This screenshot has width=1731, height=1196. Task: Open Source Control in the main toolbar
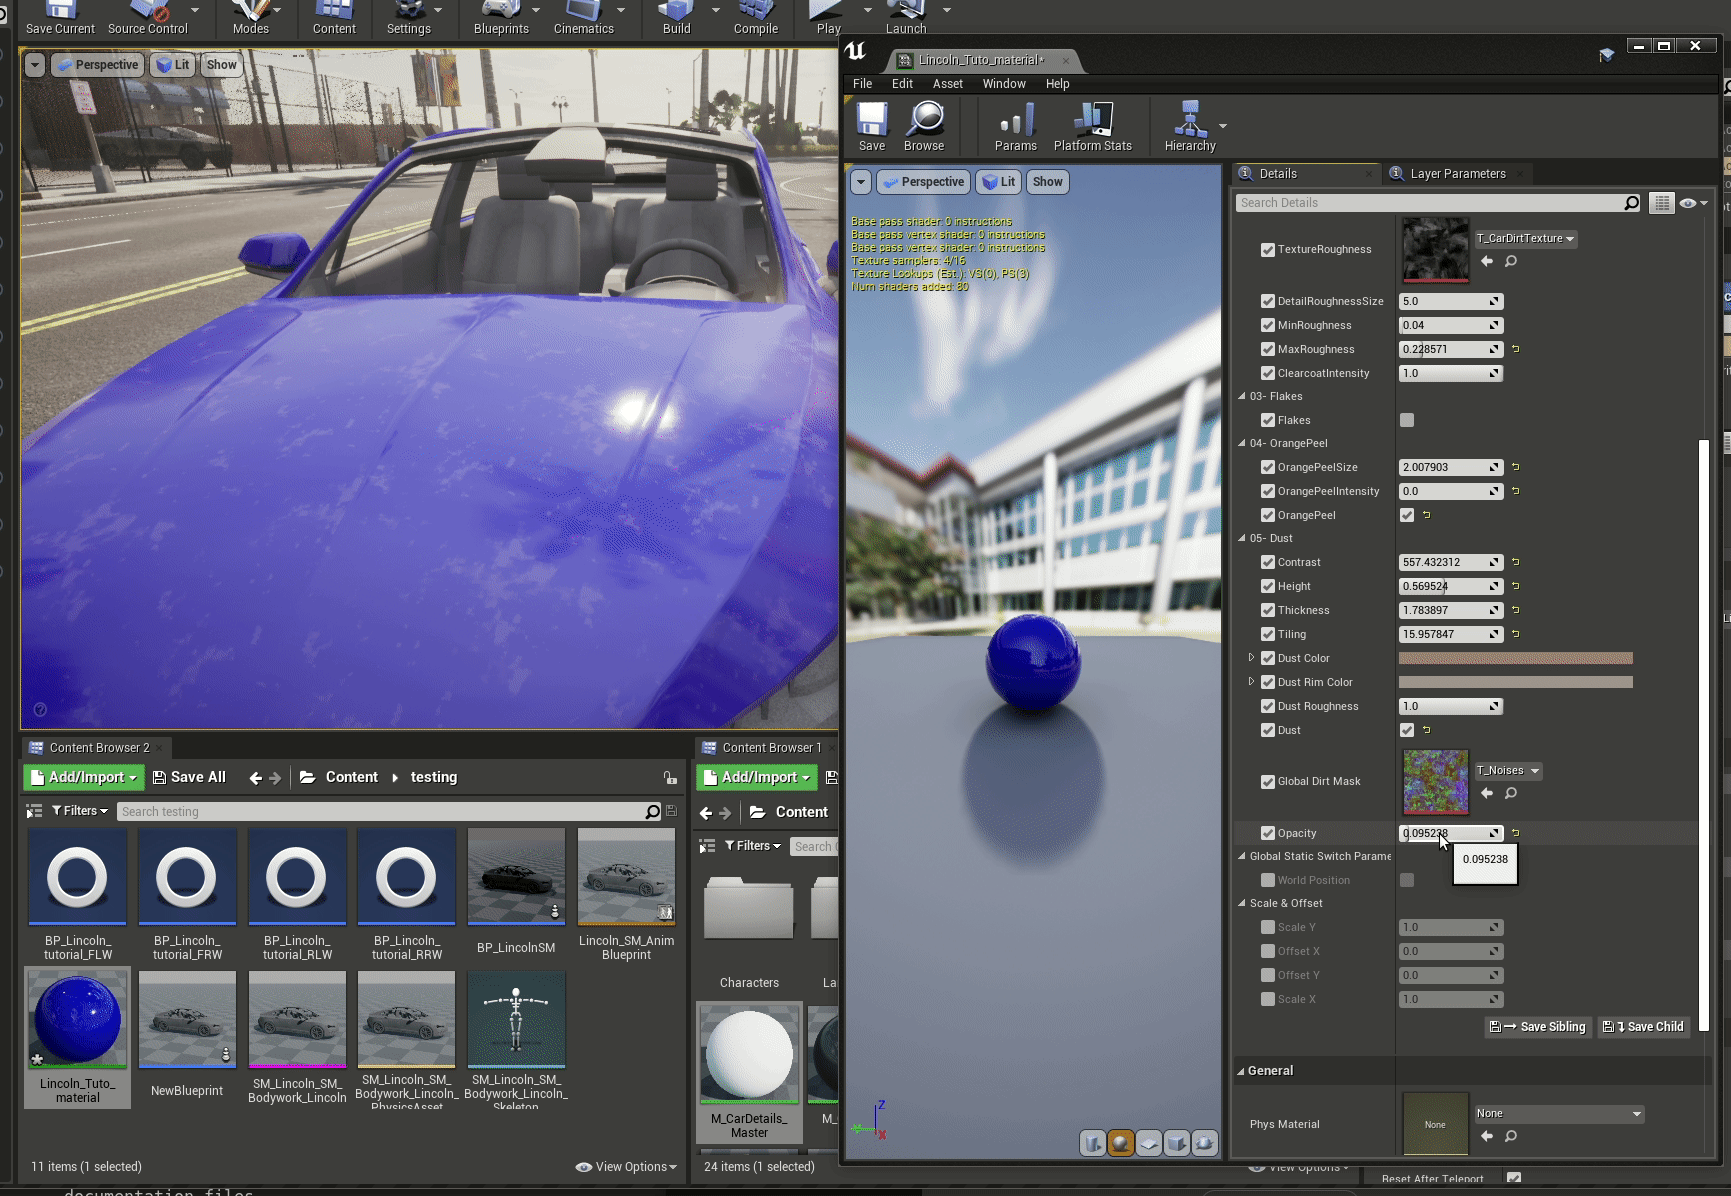click(148, 18)
